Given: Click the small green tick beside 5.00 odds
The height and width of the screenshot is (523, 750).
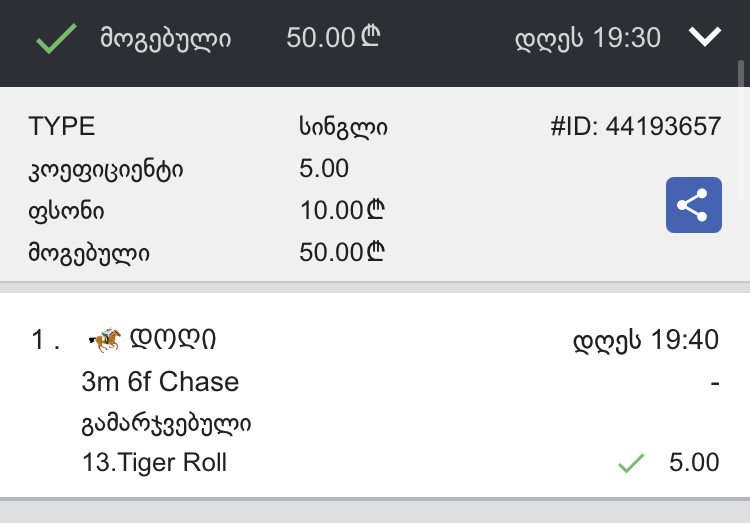Looking at the screenshot, I should coord(630,463).
